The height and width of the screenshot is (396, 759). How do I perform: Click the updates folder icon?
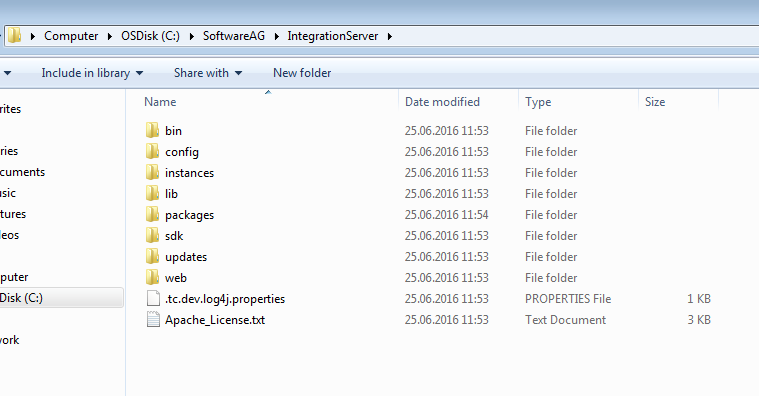coord(152,257)
